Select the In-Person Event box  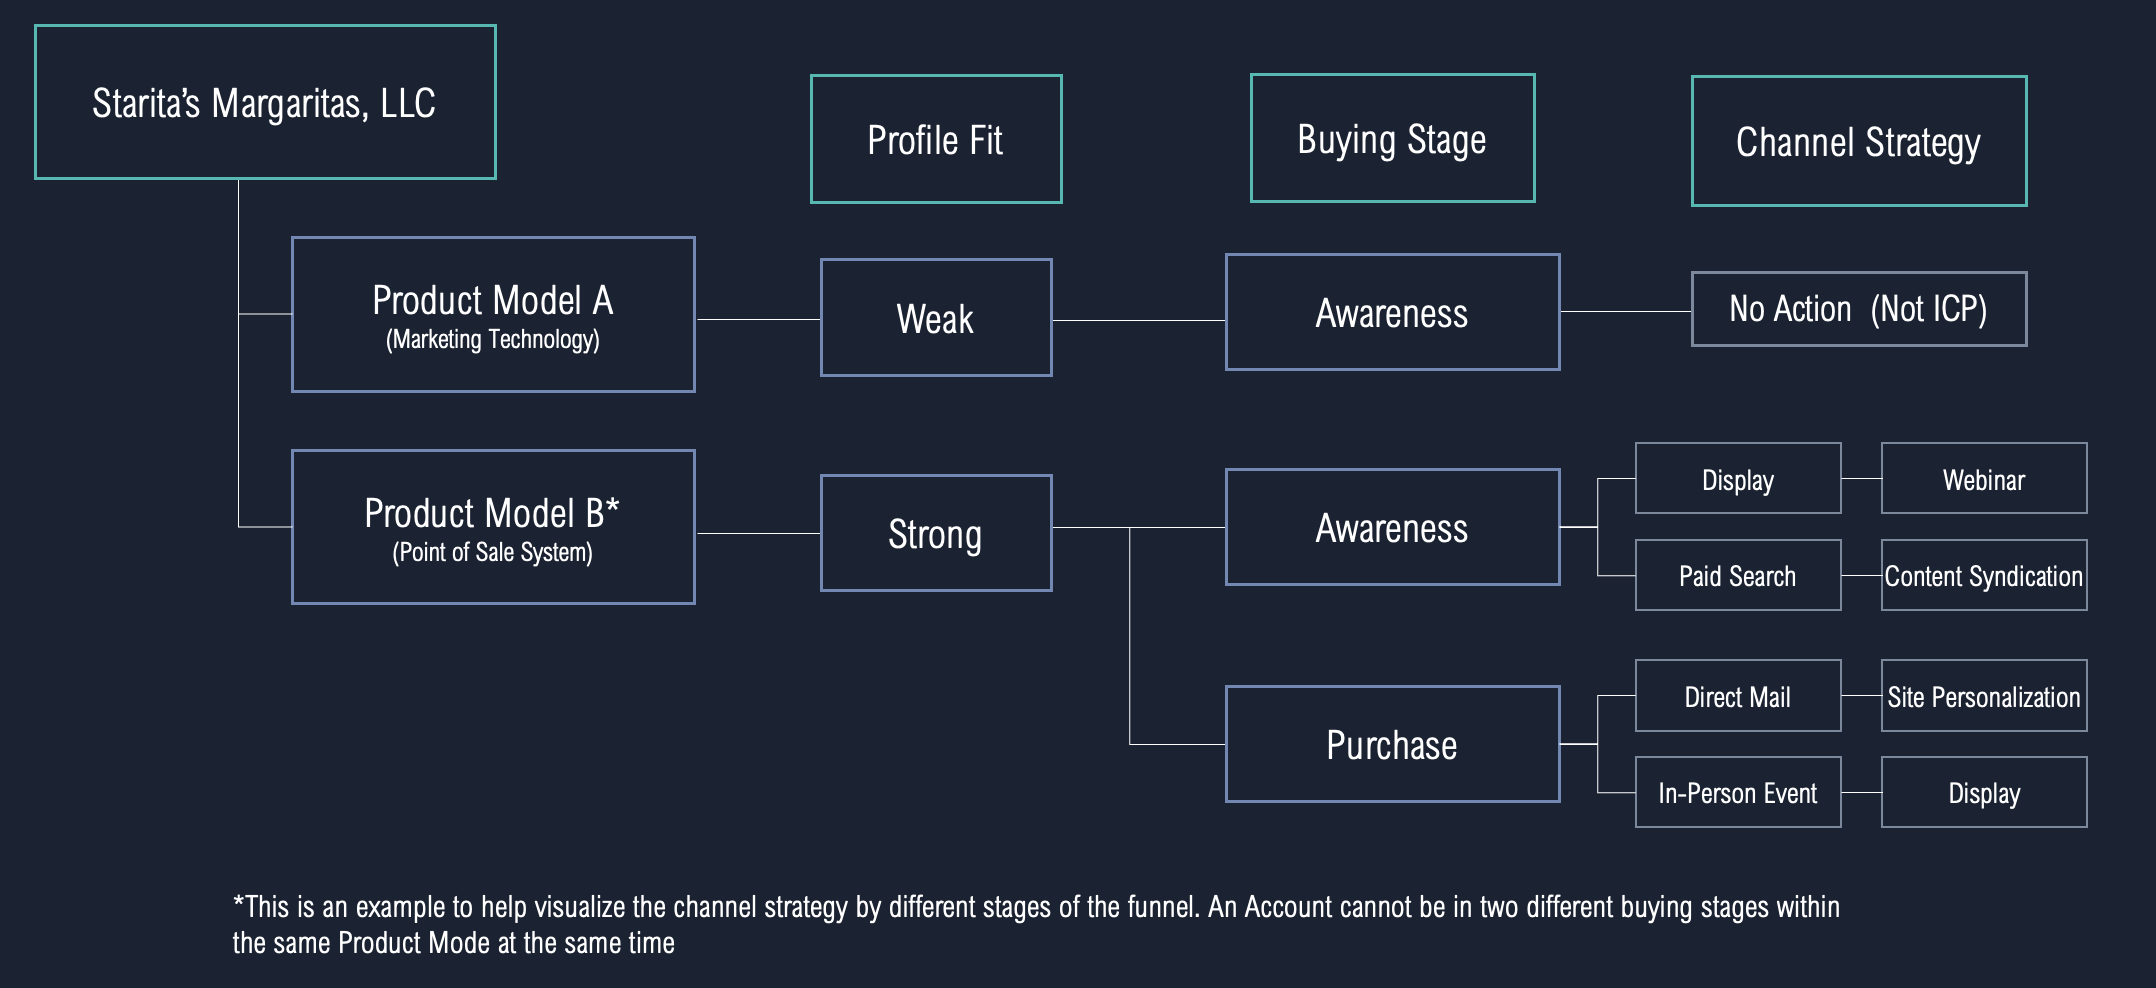(x=1738, y=792)
